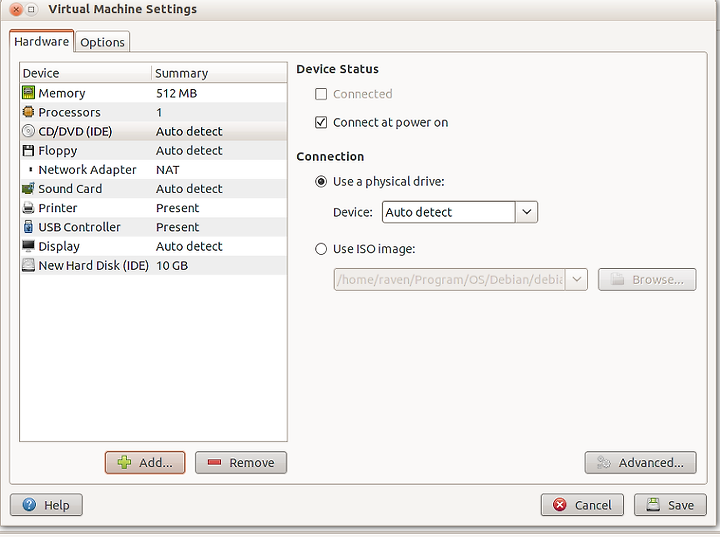Close the Virtual Machine Settings window
The image size is (720, 537).
16,9
